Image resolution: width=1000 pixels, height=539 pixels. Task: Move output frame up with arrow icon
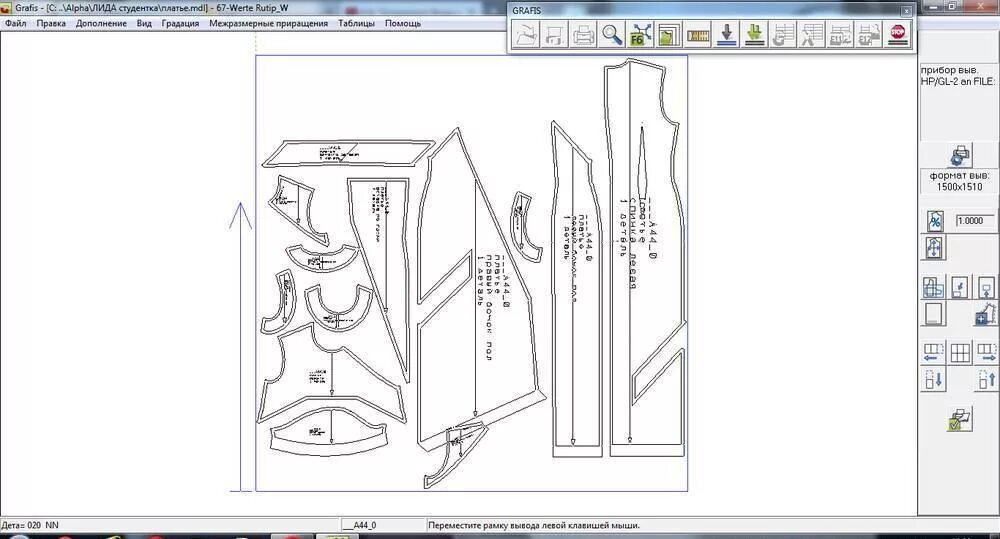click(987, 380)
